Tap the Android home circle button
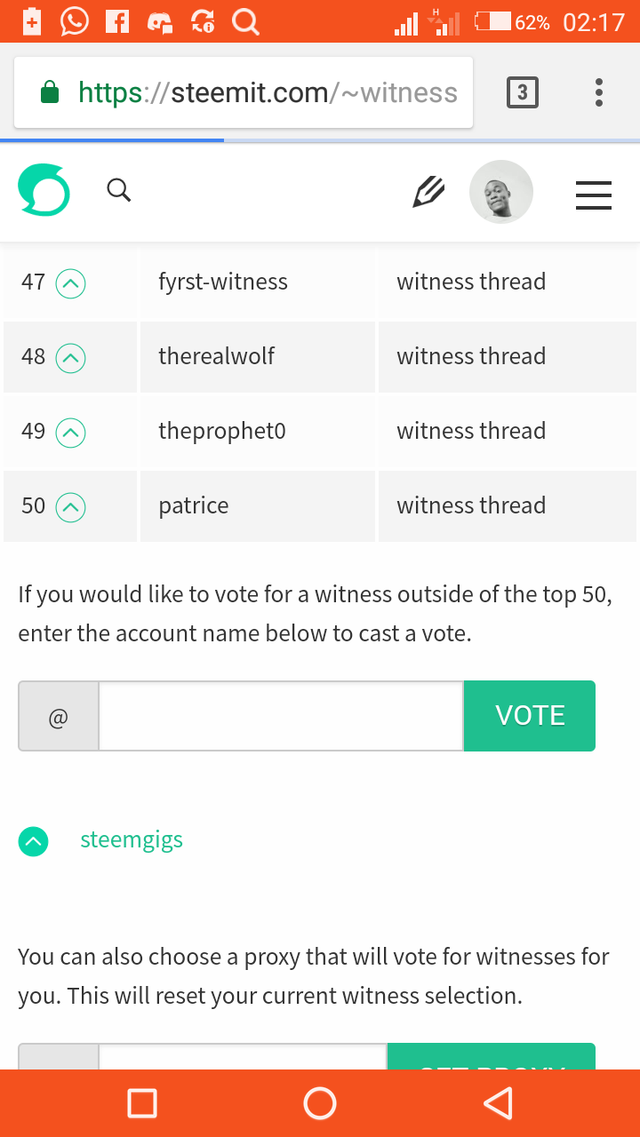 click(320, 1103)
